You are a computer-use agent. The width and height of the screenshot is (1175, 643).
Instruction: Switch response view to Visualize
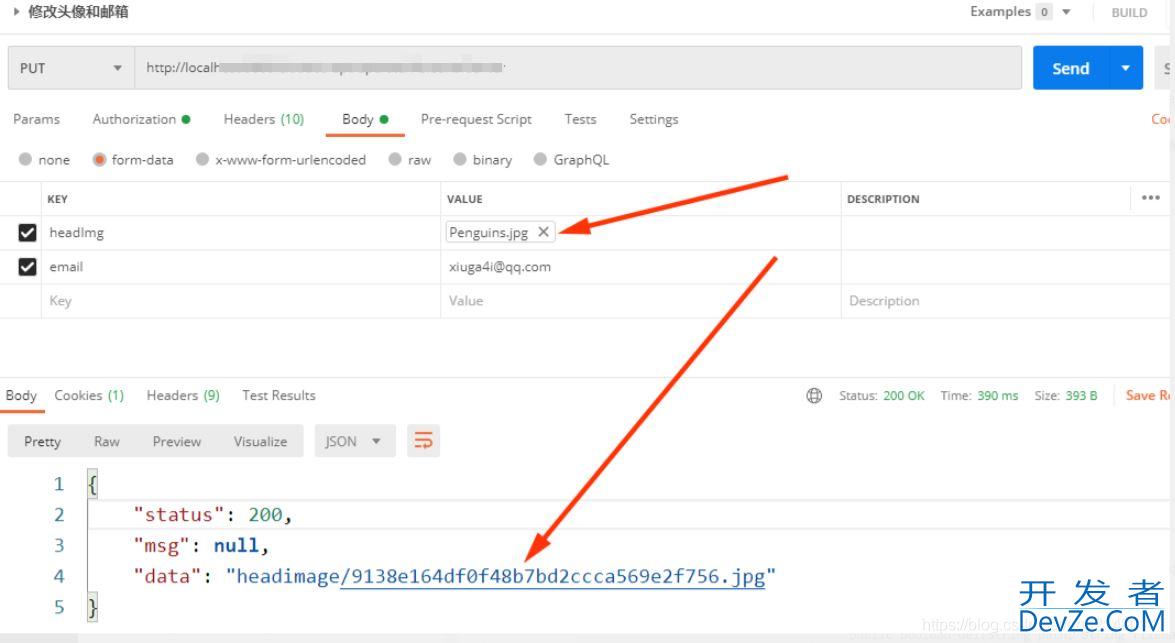pyautogui.click(x=260, y=441)
